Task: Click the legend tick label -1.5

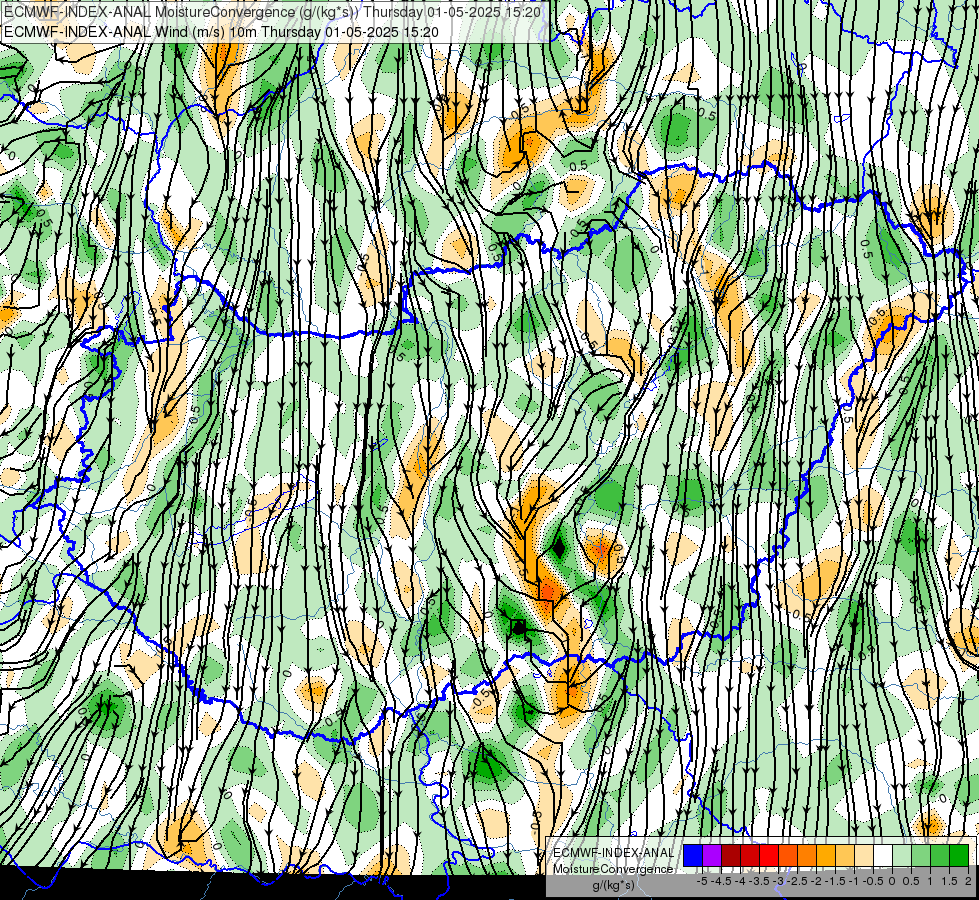Action: pyautogui.click(x=835, y=881)
